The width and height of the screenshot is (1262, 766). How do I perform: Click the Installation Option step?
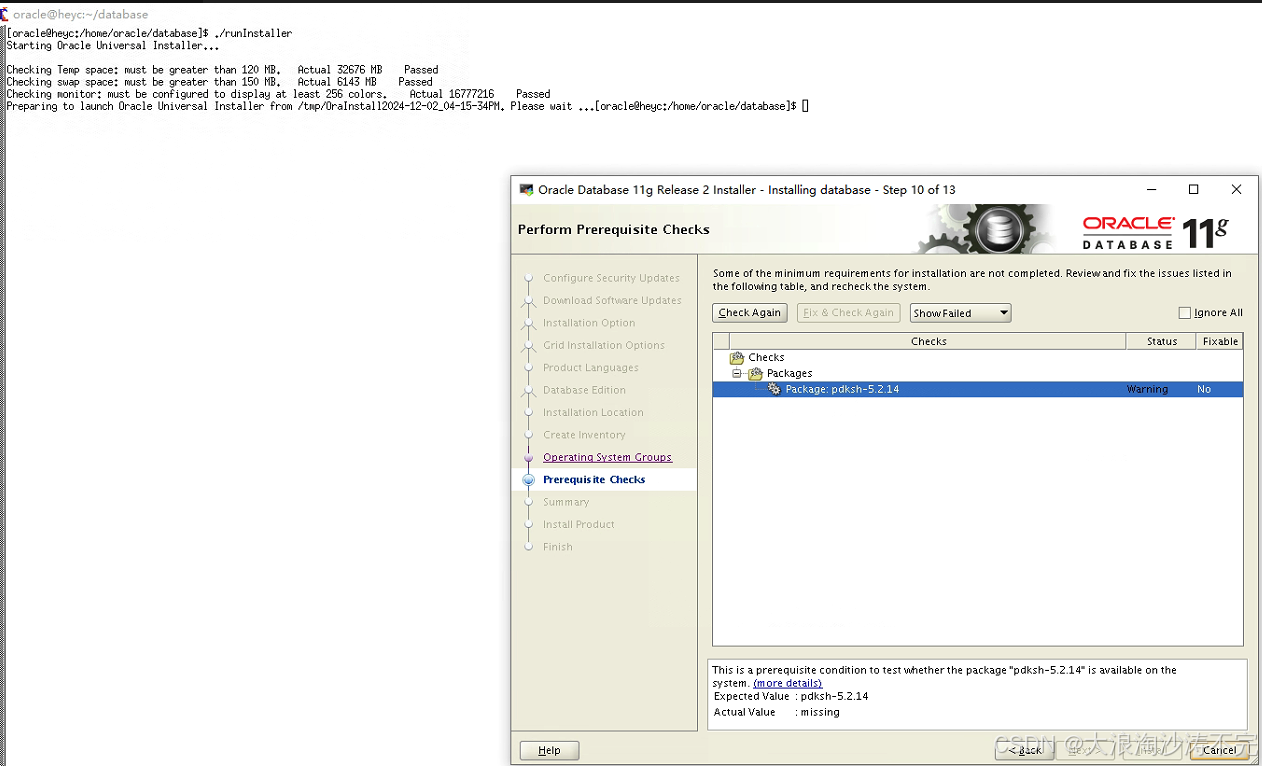589,323
